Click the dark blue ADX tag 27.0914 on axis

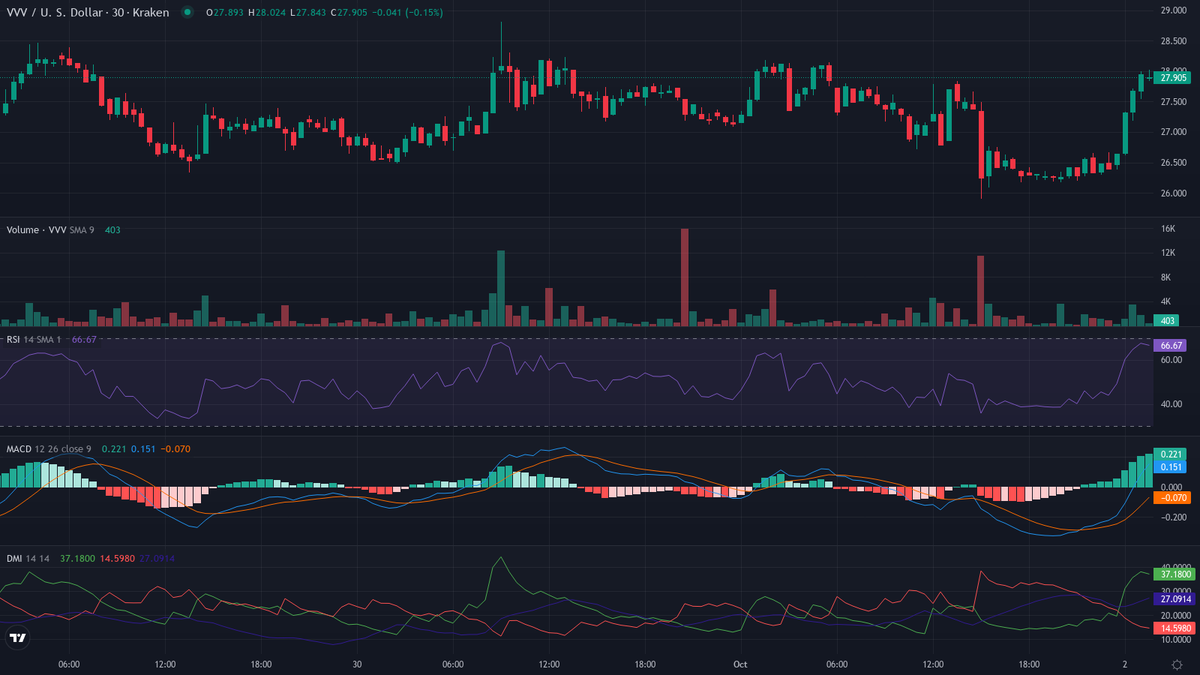(x=1174, y=598)
